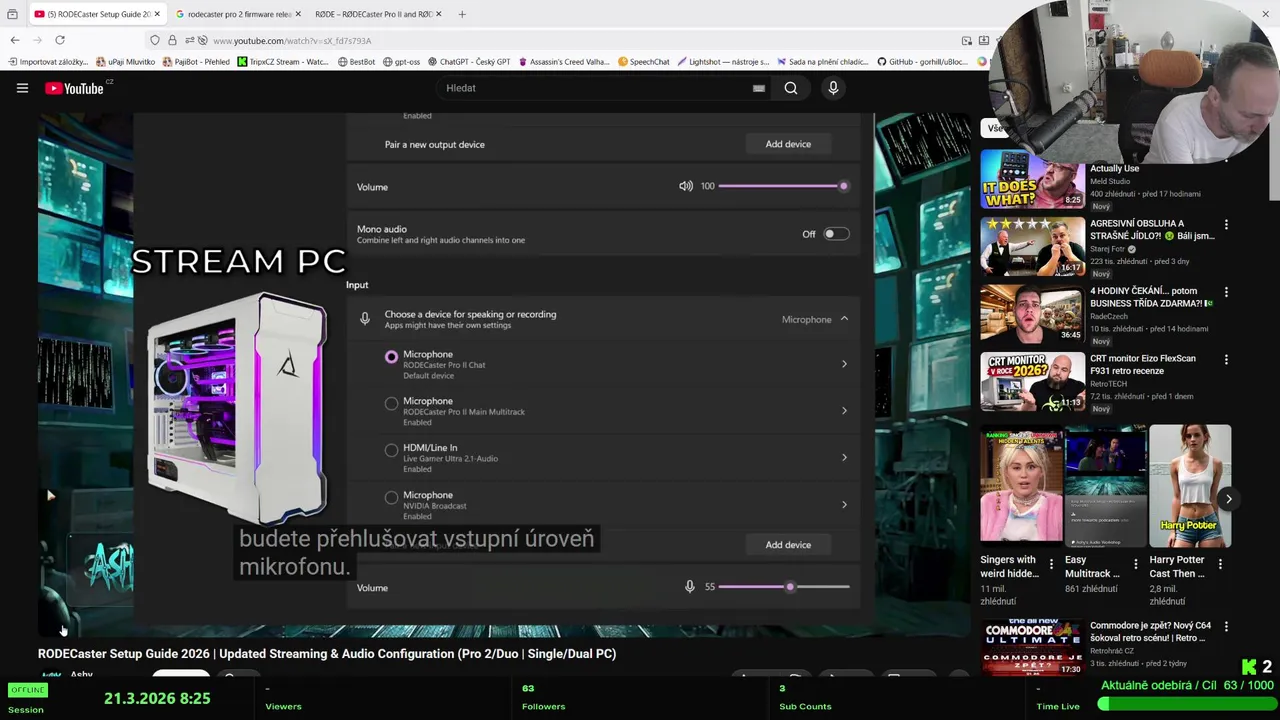
Task: Open the tab list icon left of tabs
Action: (12, 14)
